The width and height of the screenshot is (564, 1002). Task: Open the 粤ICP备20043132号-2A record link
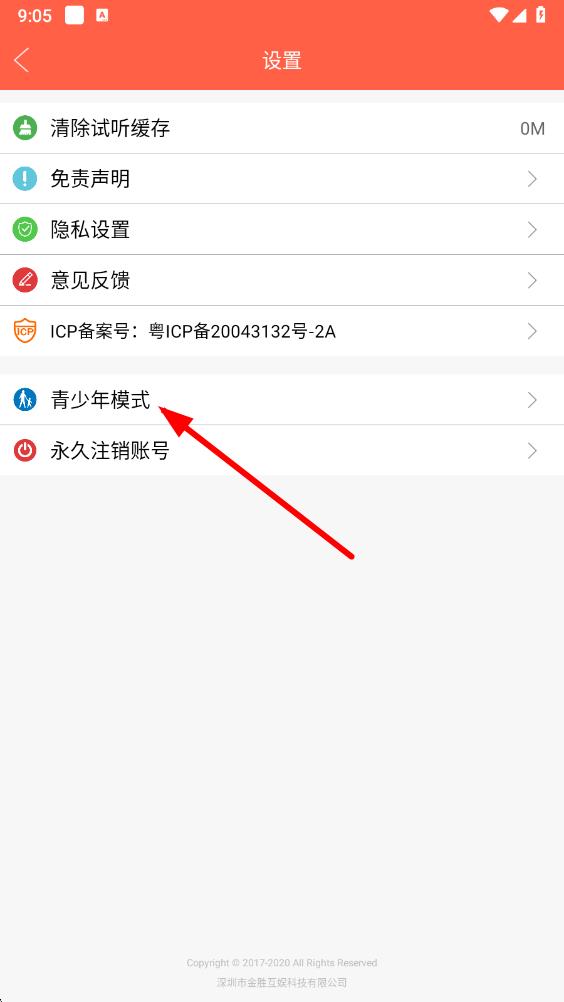pos(242,332)
